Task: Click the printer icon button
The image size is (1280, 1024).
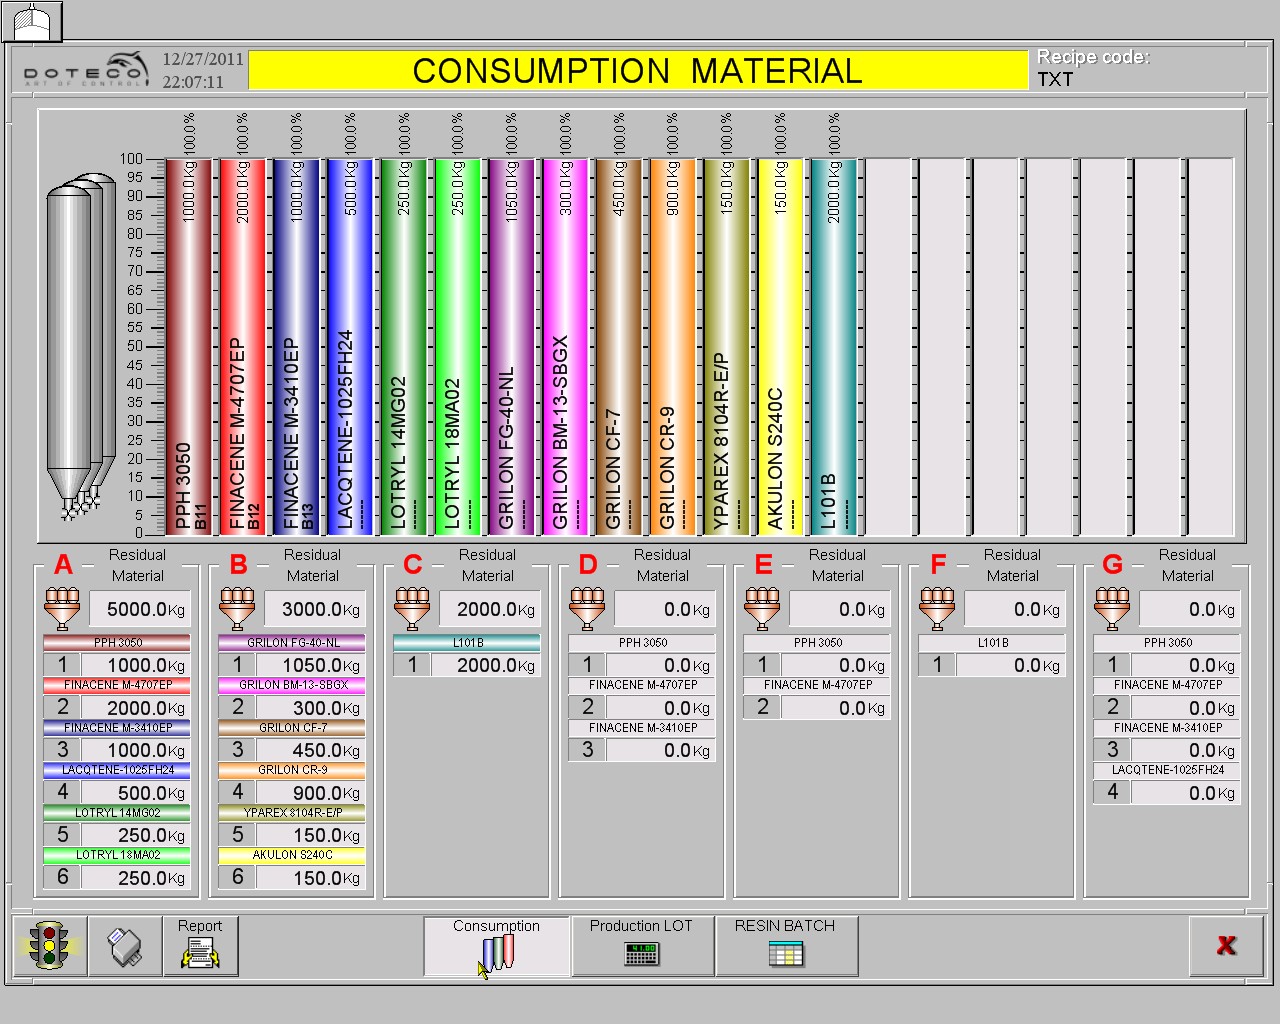Action: 125,946
